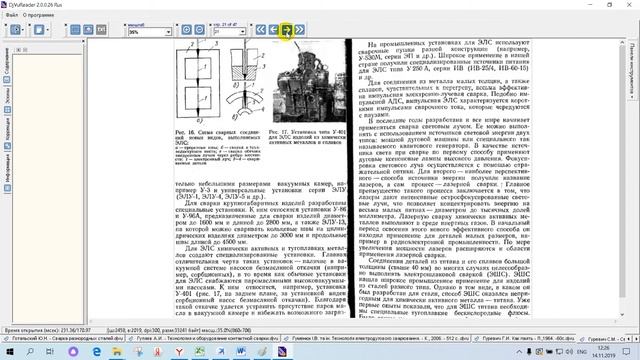Click the taskbar clock showing 12:26
Image resolution: width=640 pixels, height=360 pixels.
coord(604,351)
